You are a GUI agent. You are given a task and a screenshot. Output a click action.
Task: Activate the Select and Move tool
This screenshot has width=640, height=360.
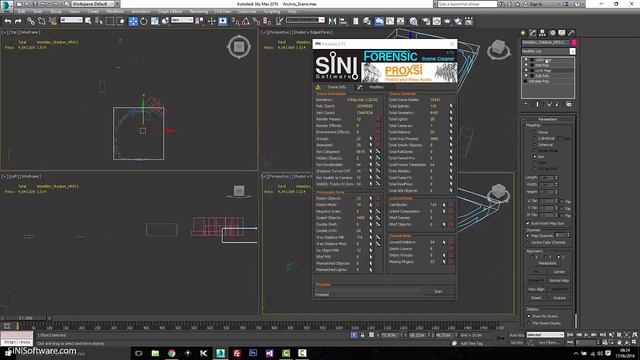(x=133, y=21)
